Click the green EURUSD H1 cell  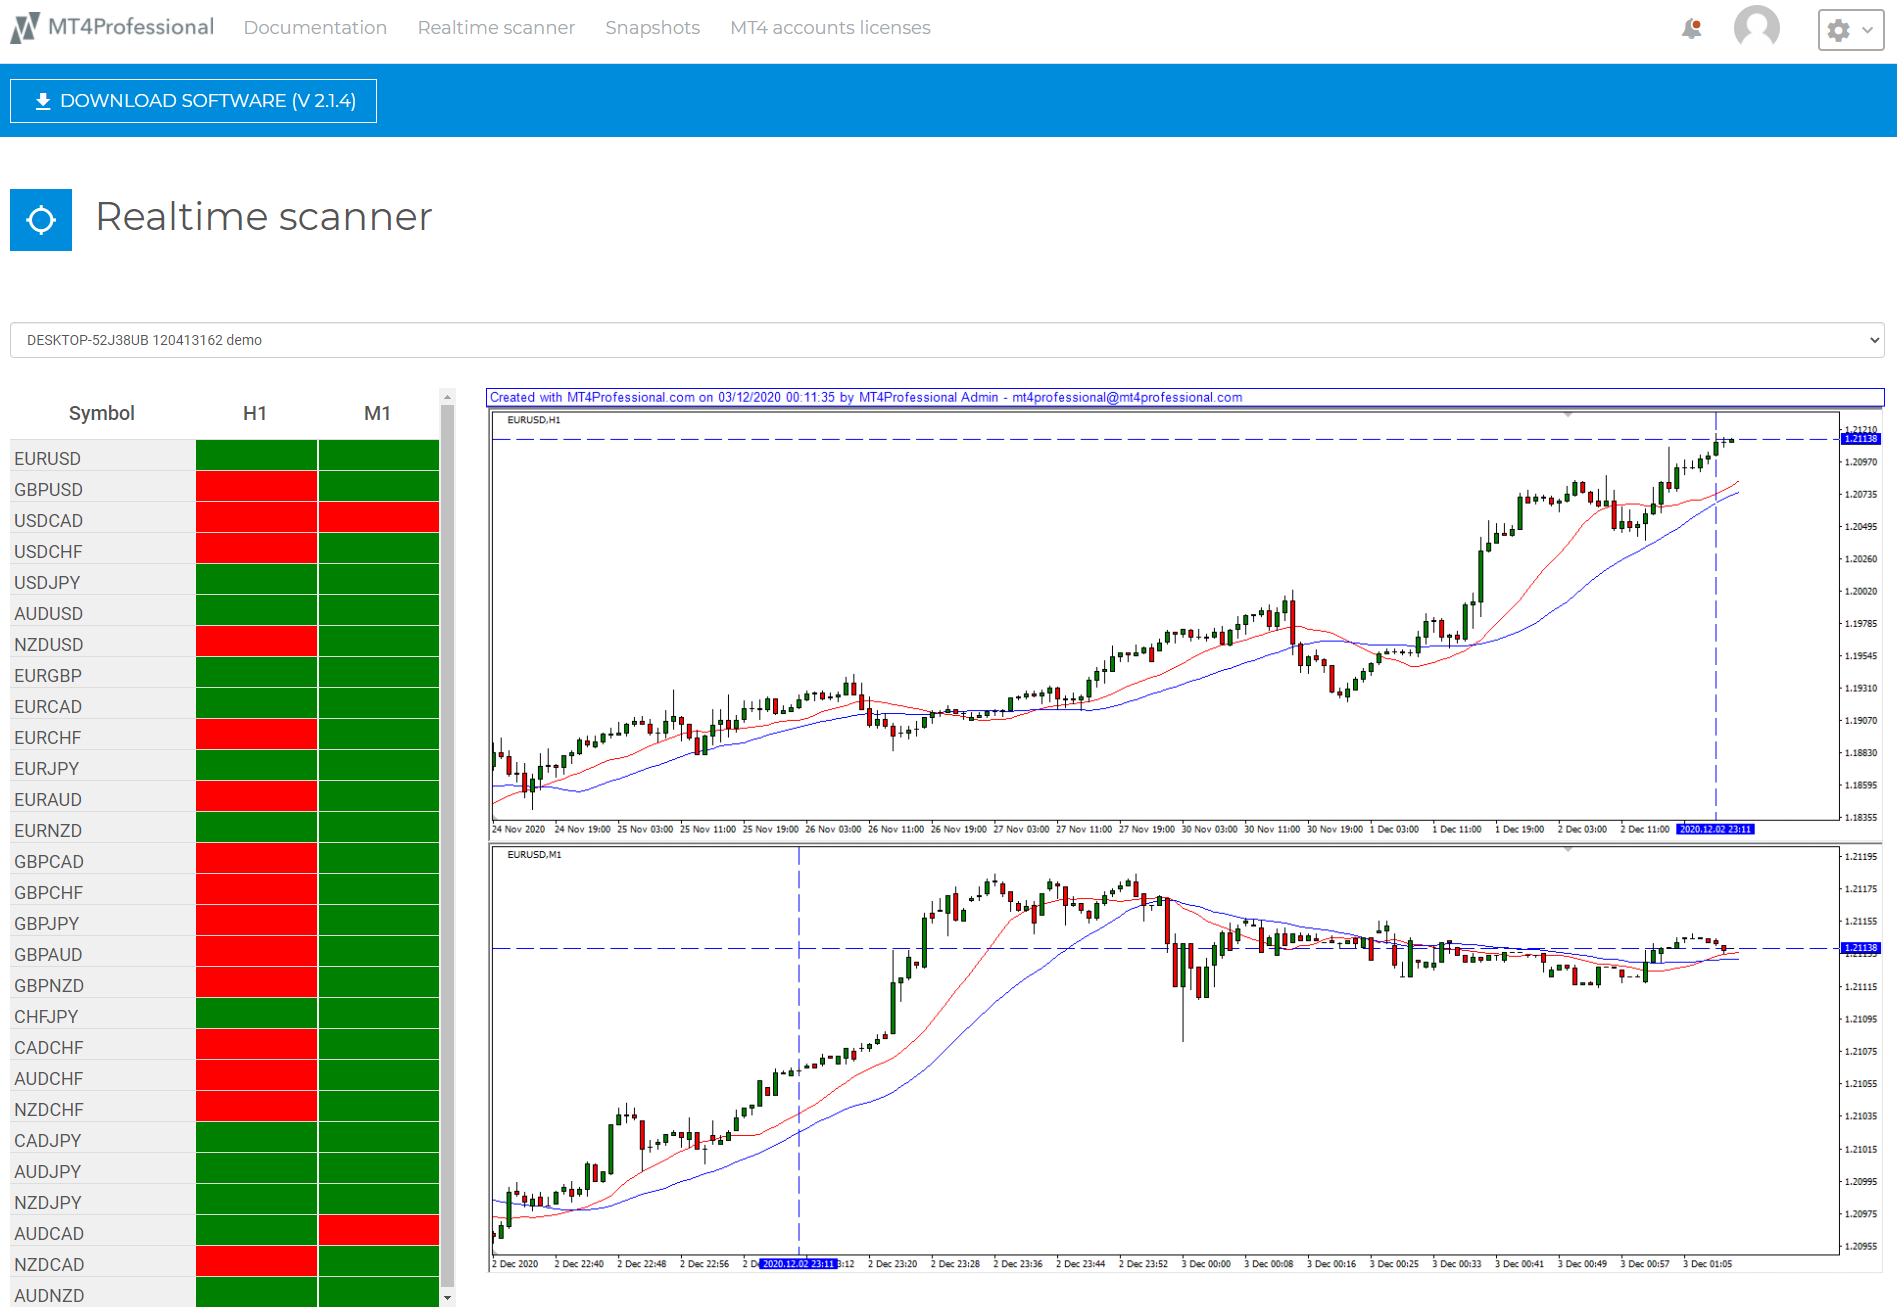click(256, 455)
